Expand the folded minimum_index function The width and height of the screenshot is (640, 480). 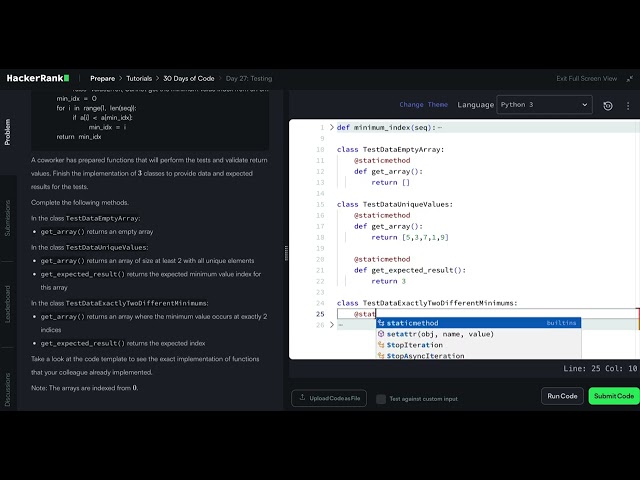[331, 127]
